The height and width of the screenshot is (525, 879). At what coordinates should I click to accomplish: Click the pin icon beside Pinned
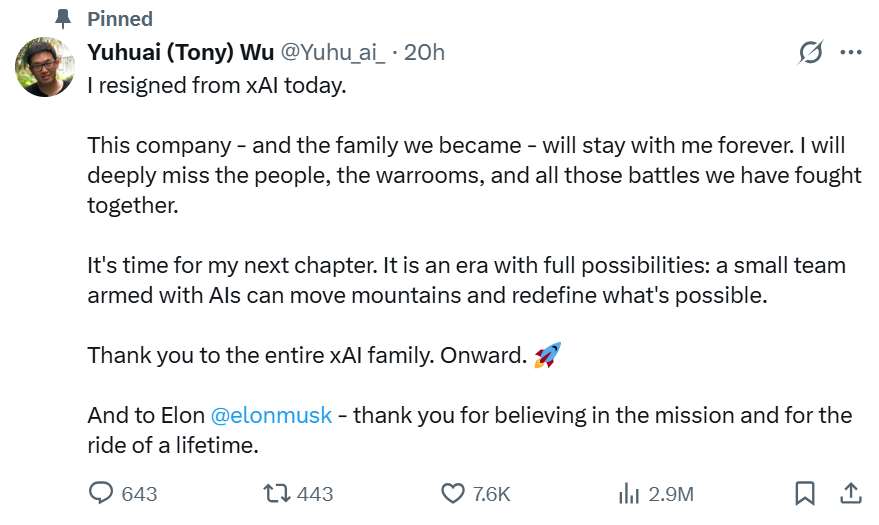tap(64, 19)
